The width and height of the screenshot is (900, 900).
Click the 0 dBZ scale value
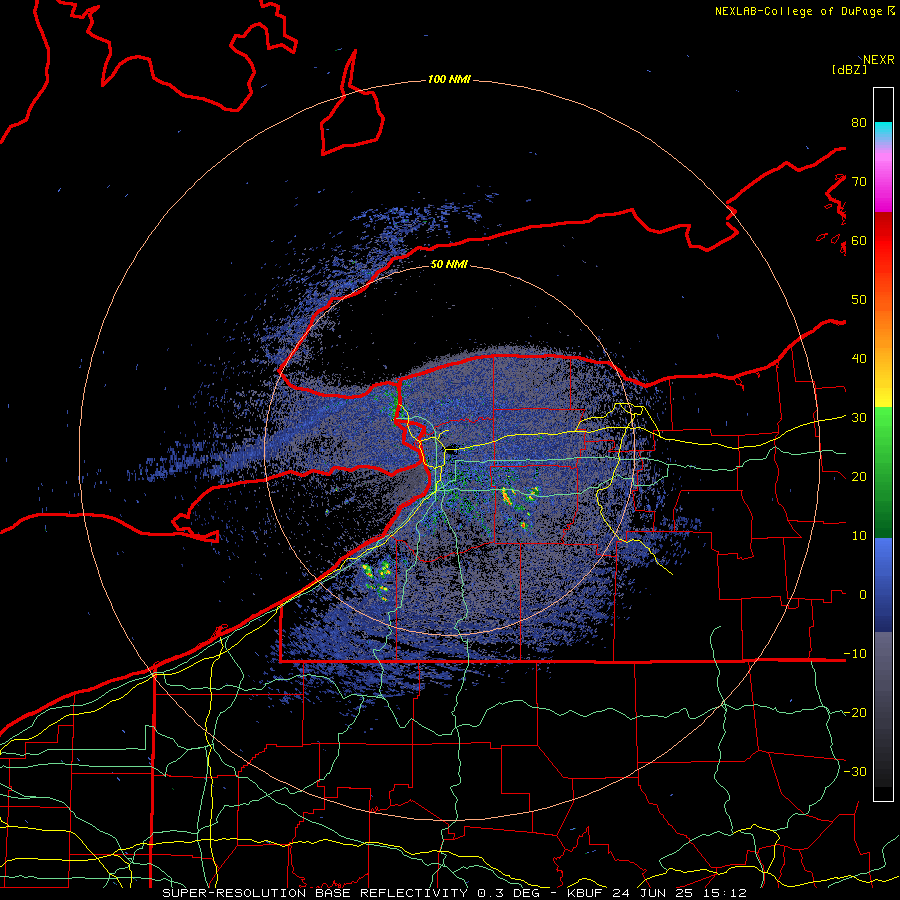863,595
